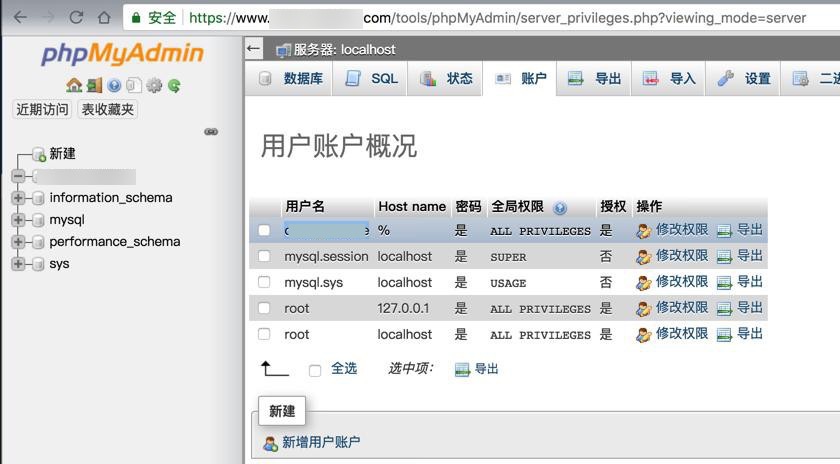Click 修改权限 link for % host user
The image size is (840, 464).
[681, 230]
